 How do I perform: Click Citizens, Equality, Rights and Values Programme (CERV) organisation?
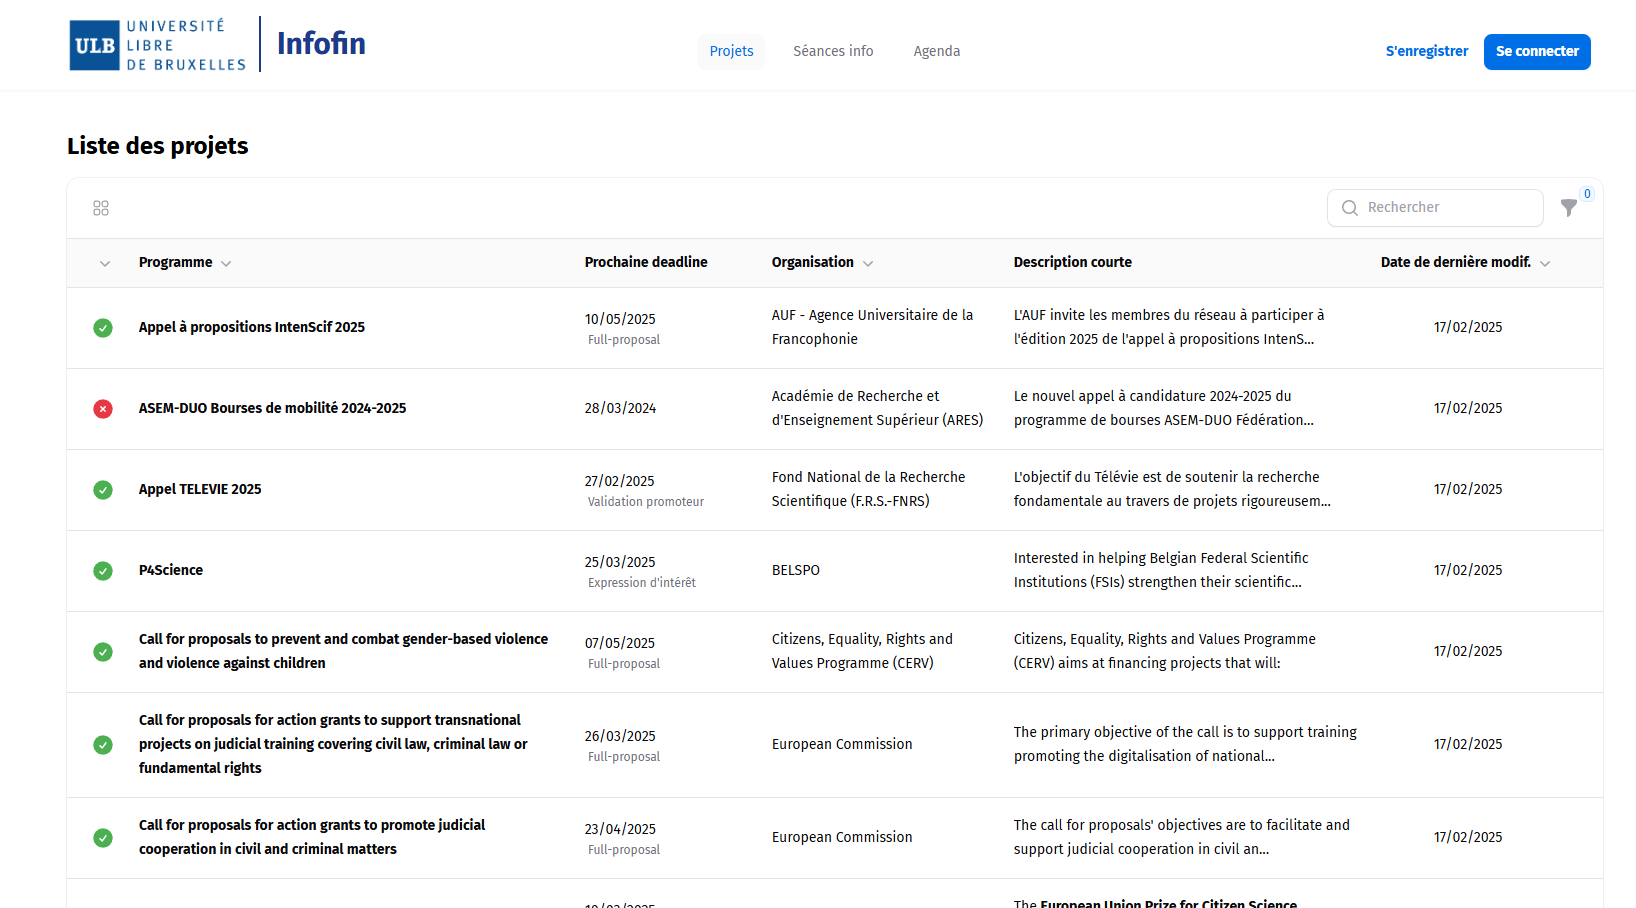(862, 651)
